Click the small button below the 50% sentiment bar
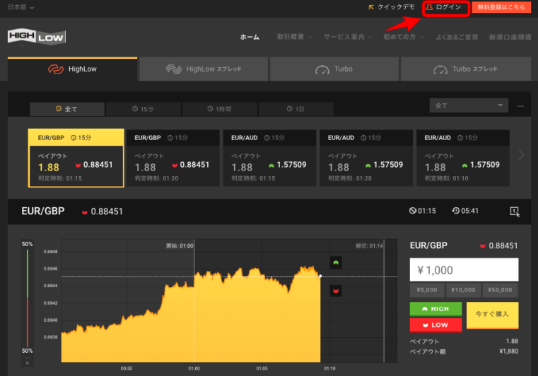The height and width of the screenshot is (376, 538). pyautogui.click(x=27, y=363)
